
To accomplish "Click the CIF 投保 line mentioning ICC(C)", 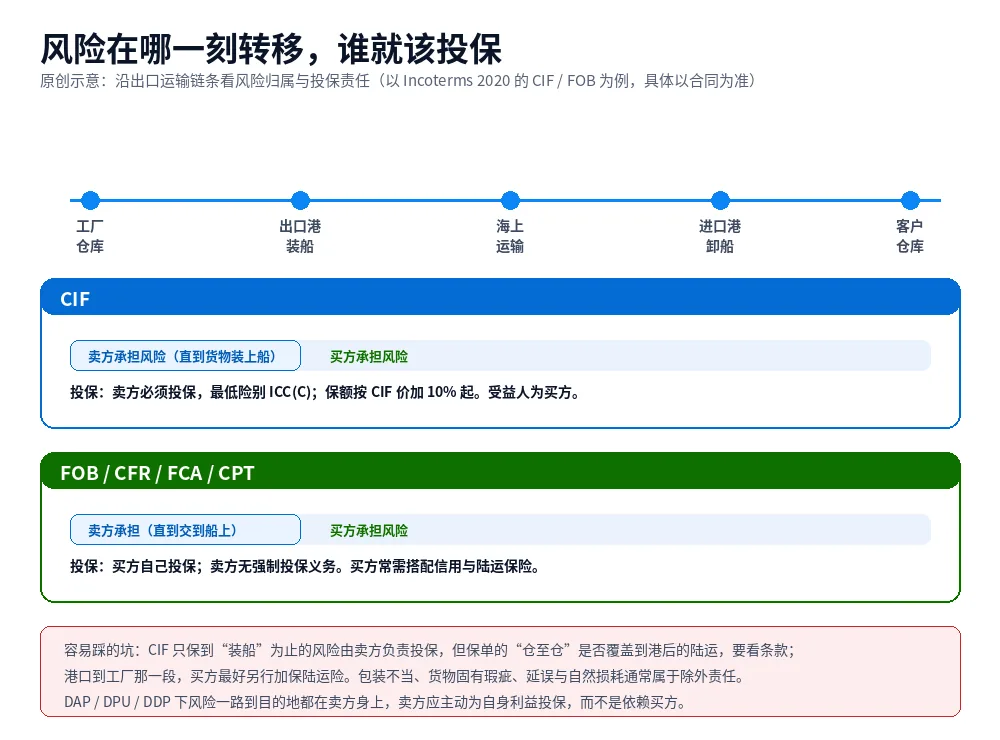I will (325, 392).
